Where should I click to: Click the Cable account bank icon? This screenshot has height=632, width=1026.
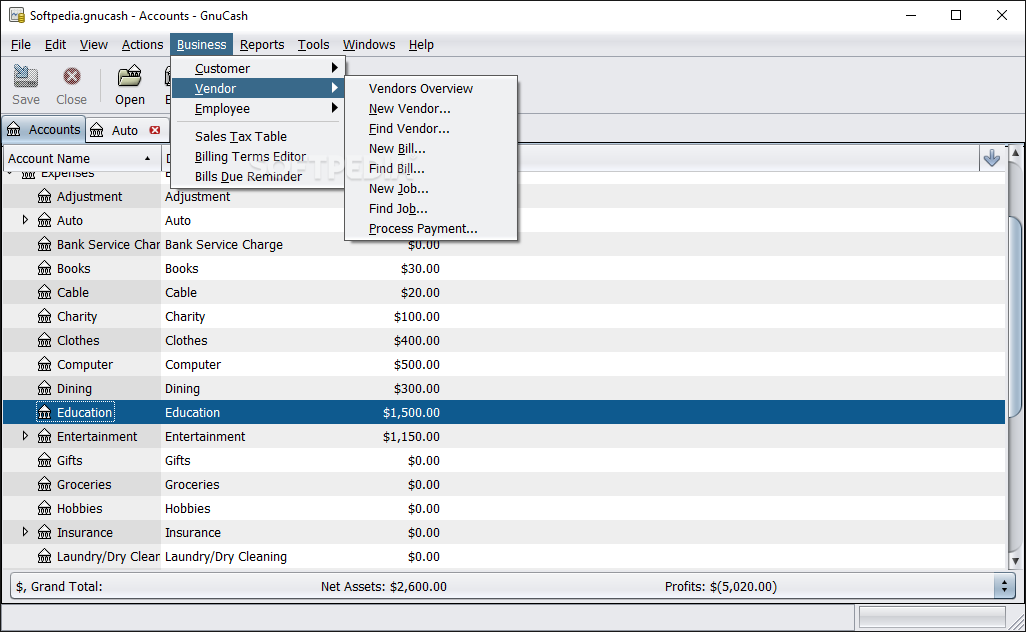44,292
